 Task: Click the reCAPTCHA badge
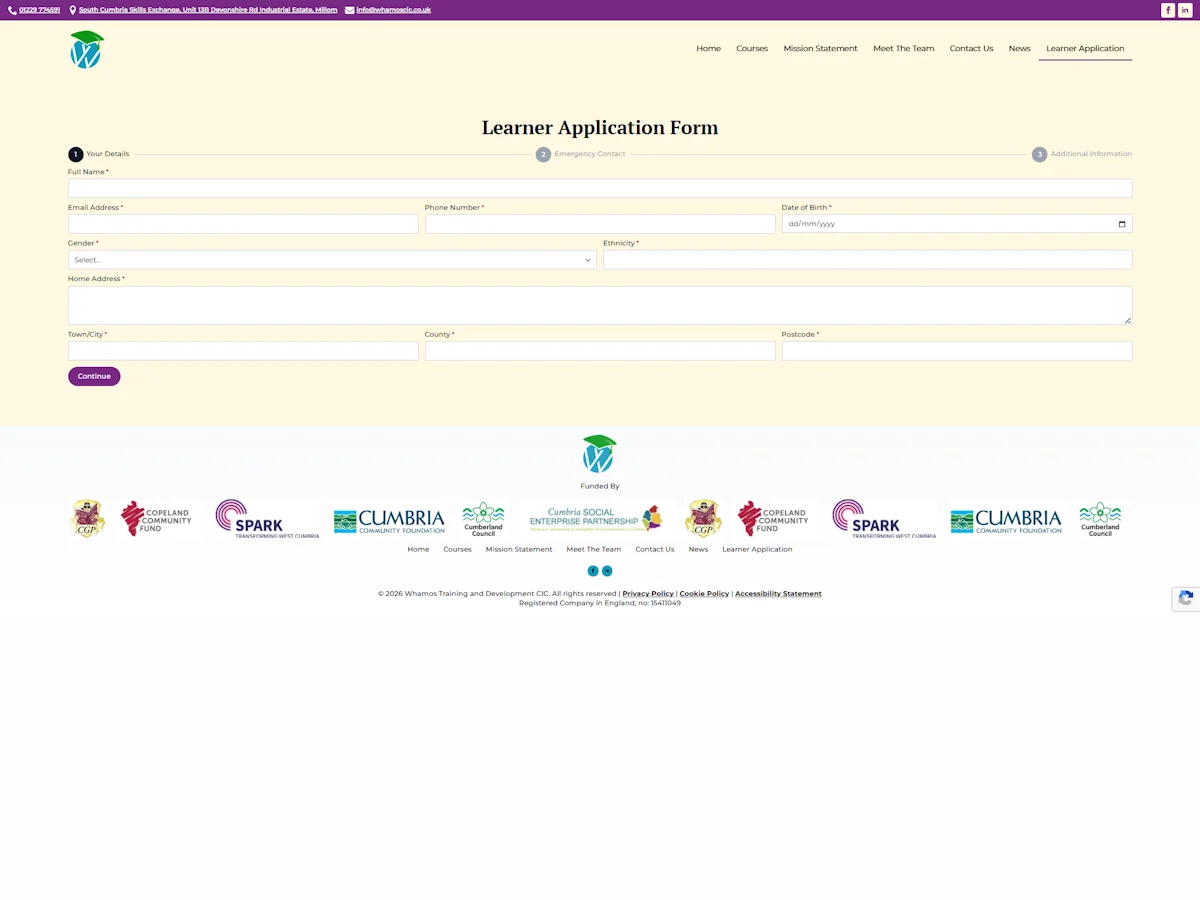1186,599
